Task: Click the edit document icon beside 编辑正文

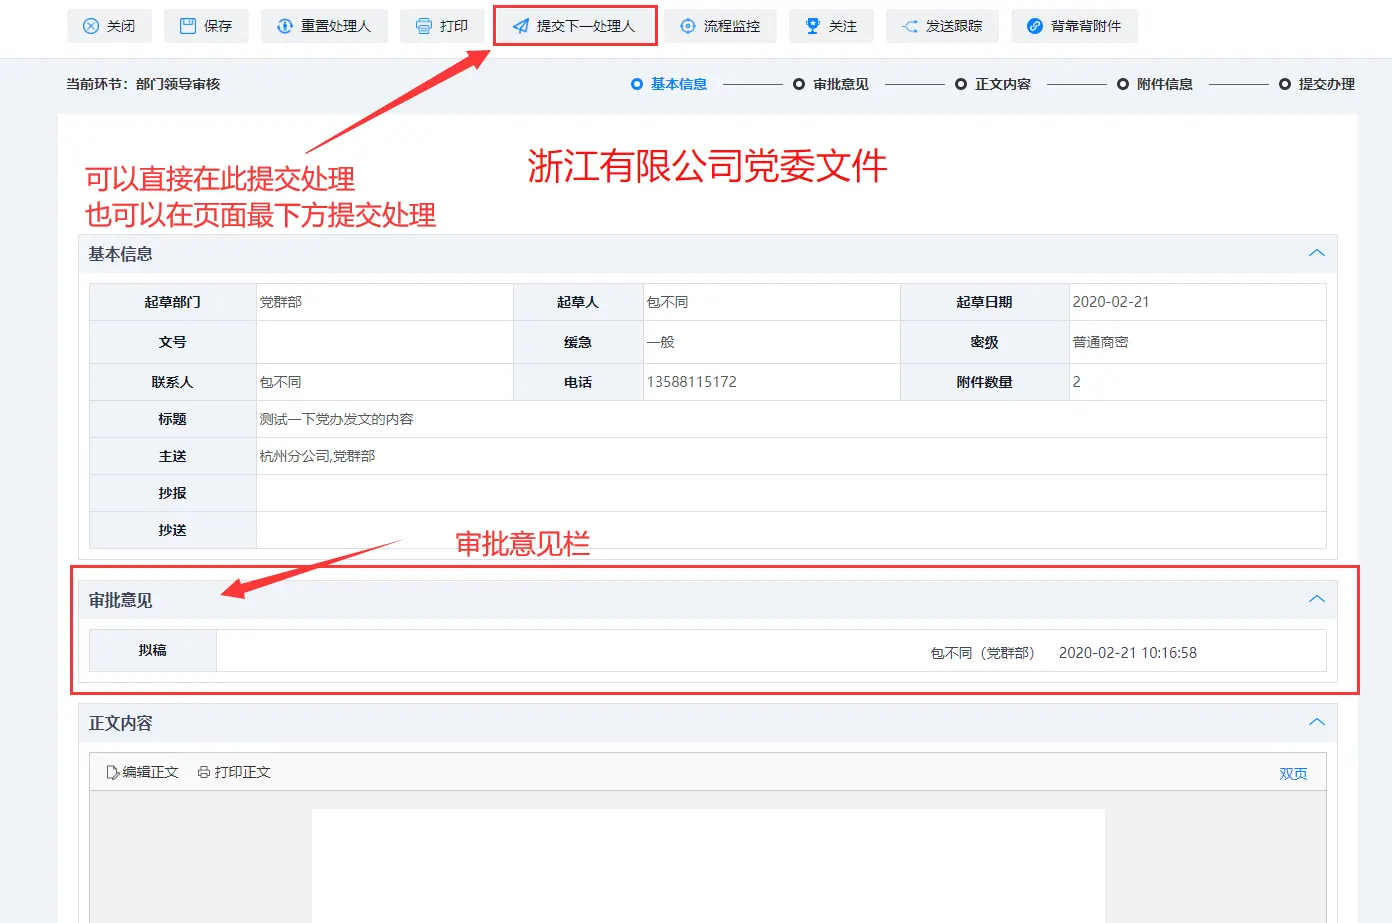Action: tap(113, 772)
